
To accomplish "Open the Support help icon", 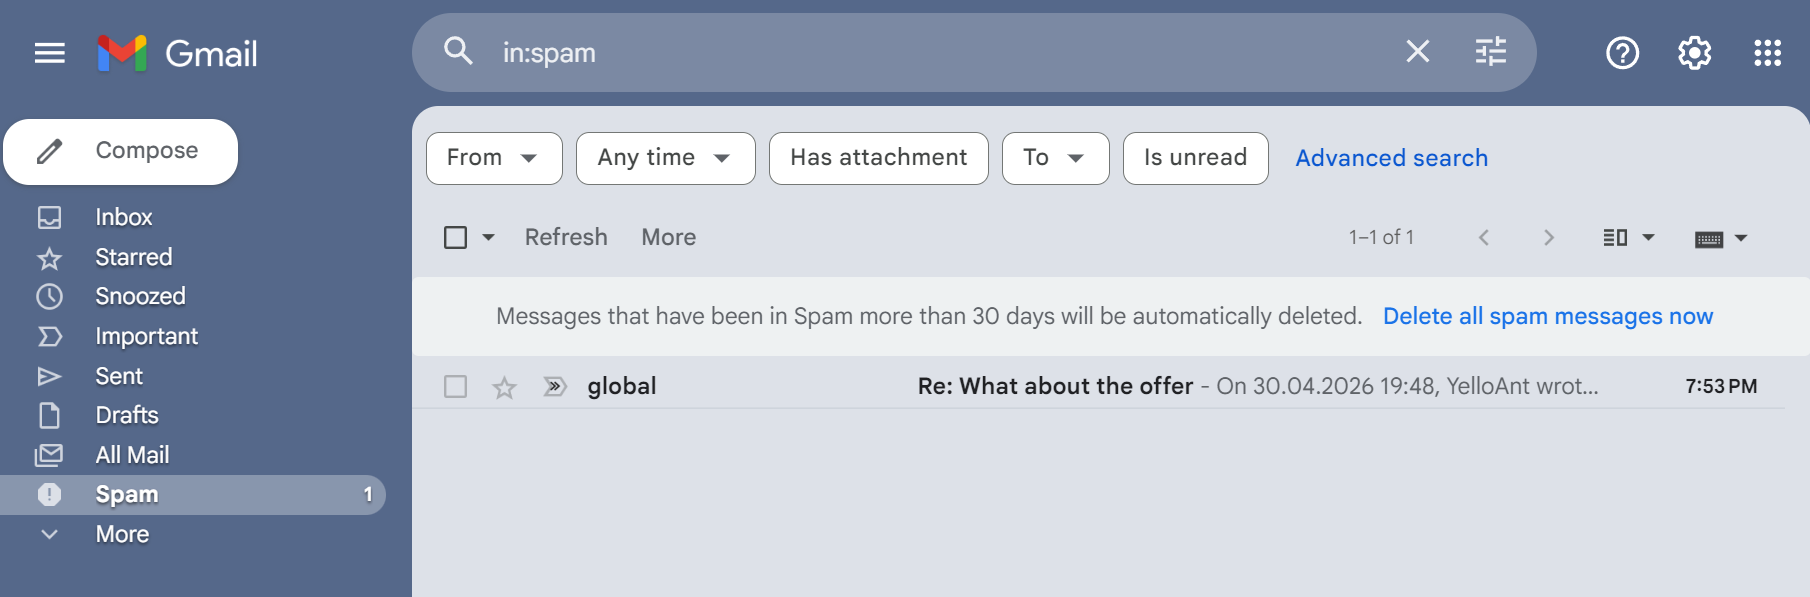I will pos(1622,53).
